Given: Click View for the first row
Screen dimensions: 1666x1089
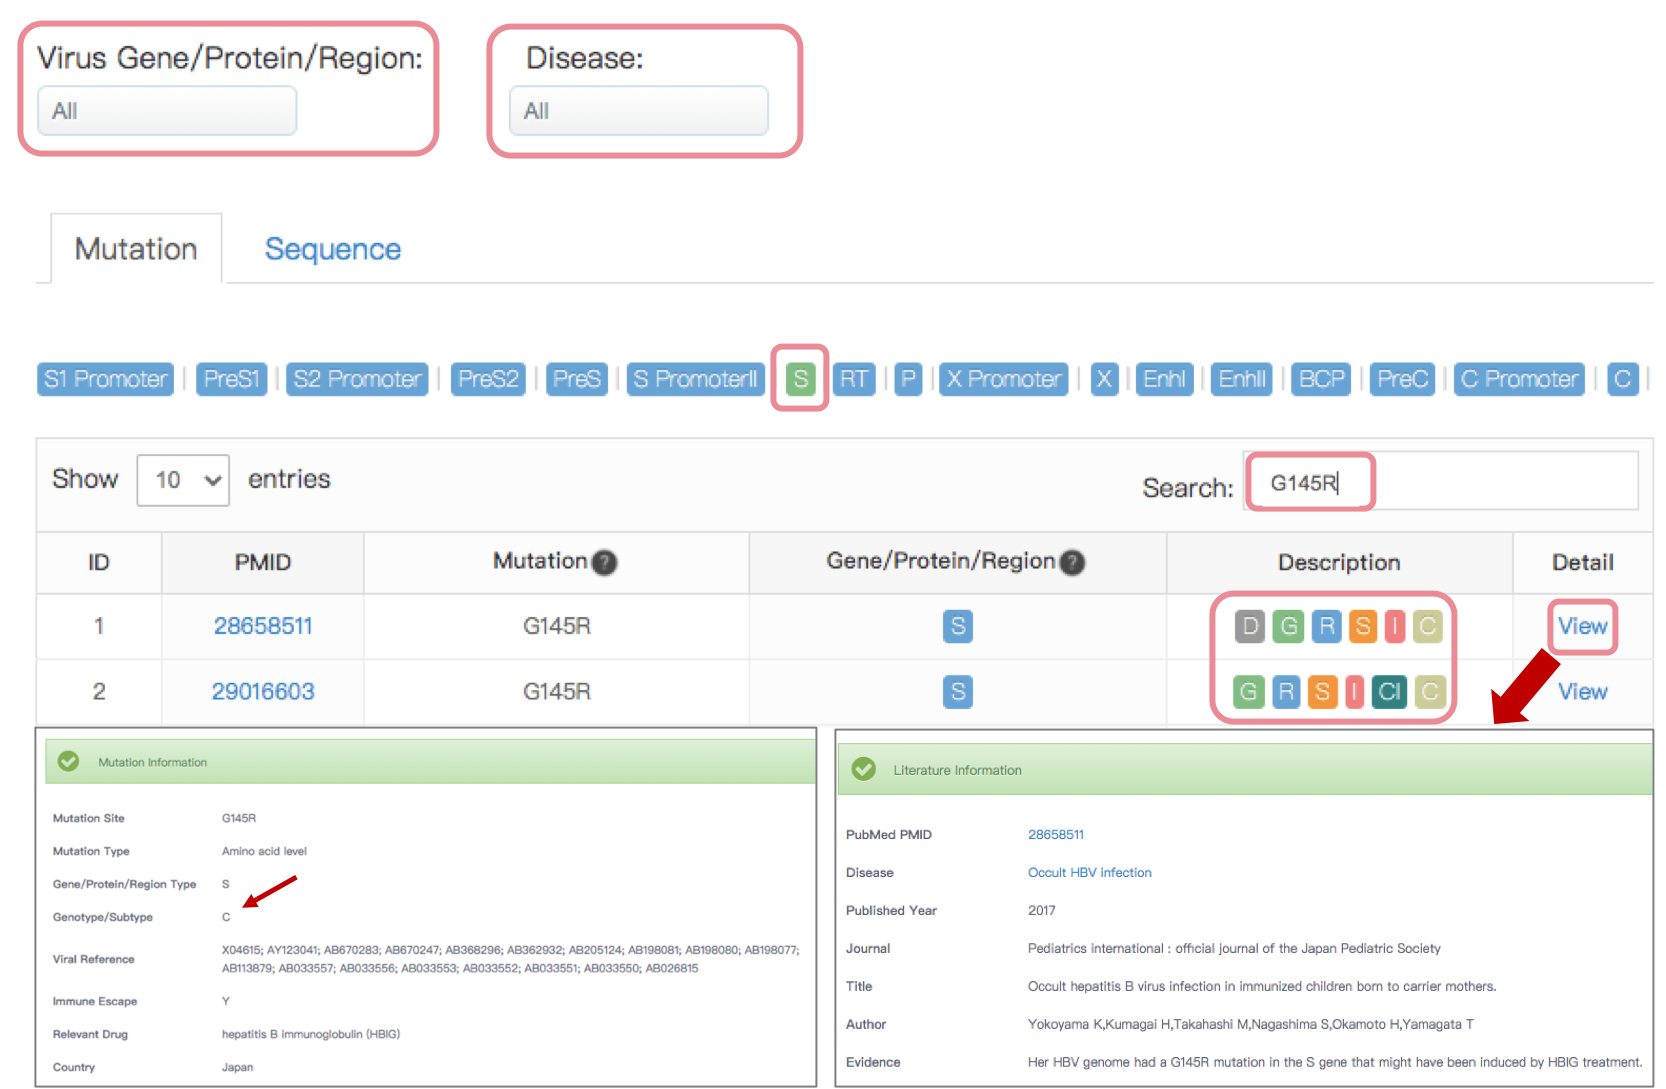Looking at the screenshot, I should click(x=1582, y=627).
